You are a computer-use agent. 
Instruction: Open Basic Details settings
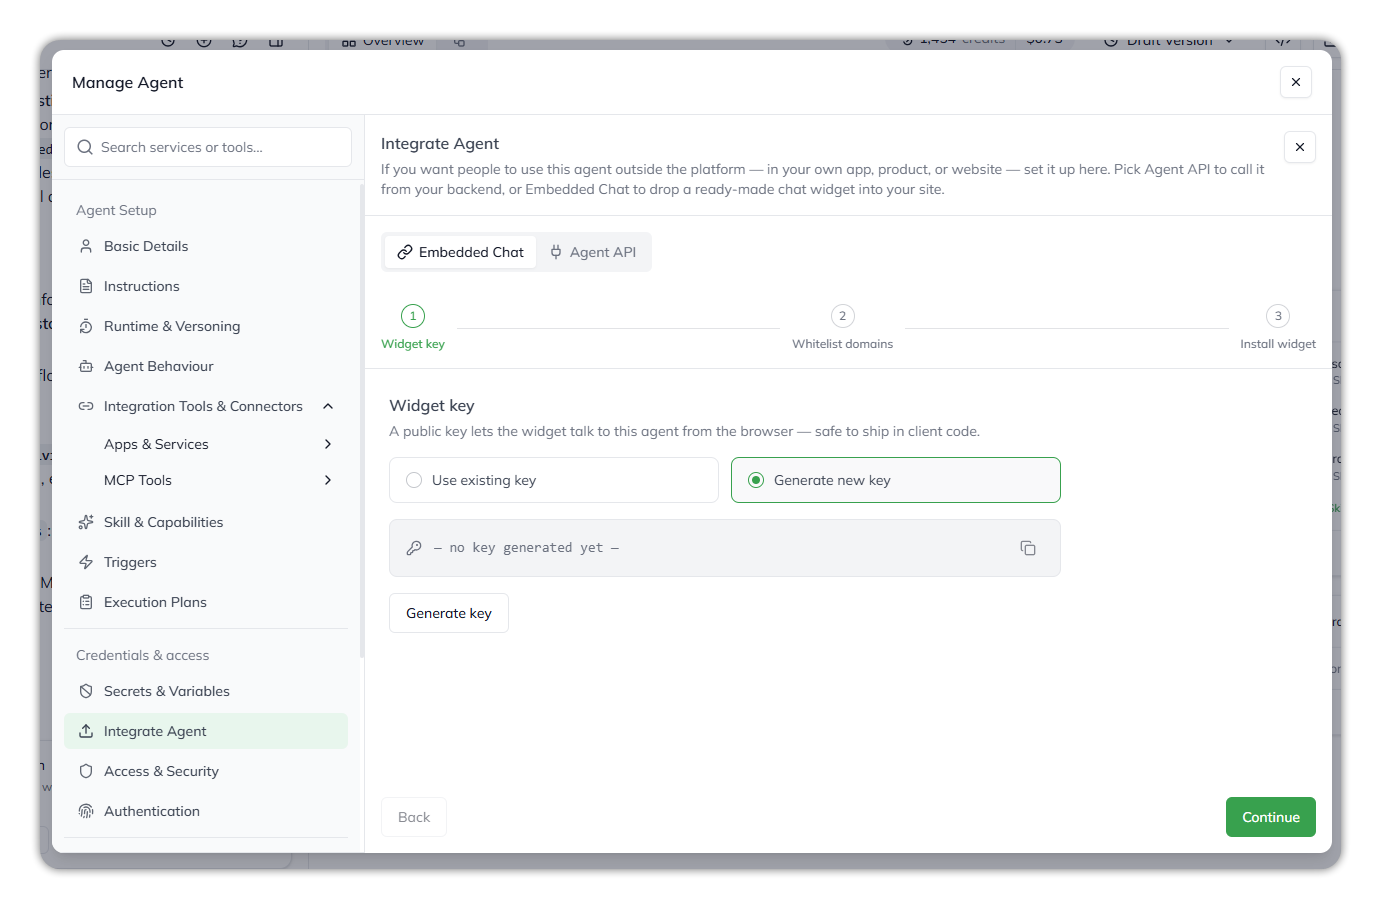(206, 246)
